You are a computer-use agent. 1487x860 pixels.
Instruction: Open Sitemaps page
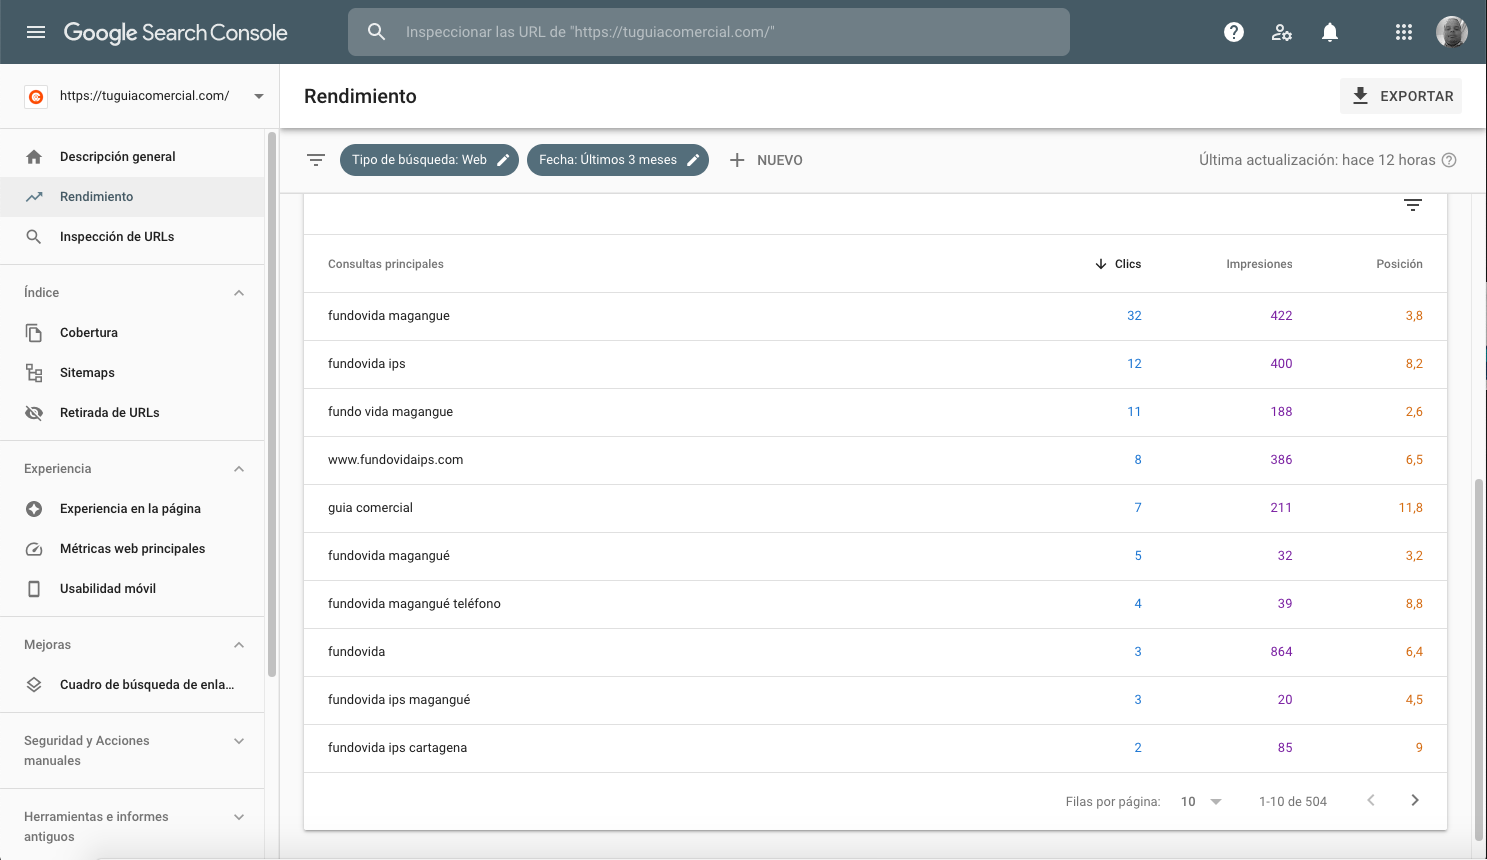point(132,373)
